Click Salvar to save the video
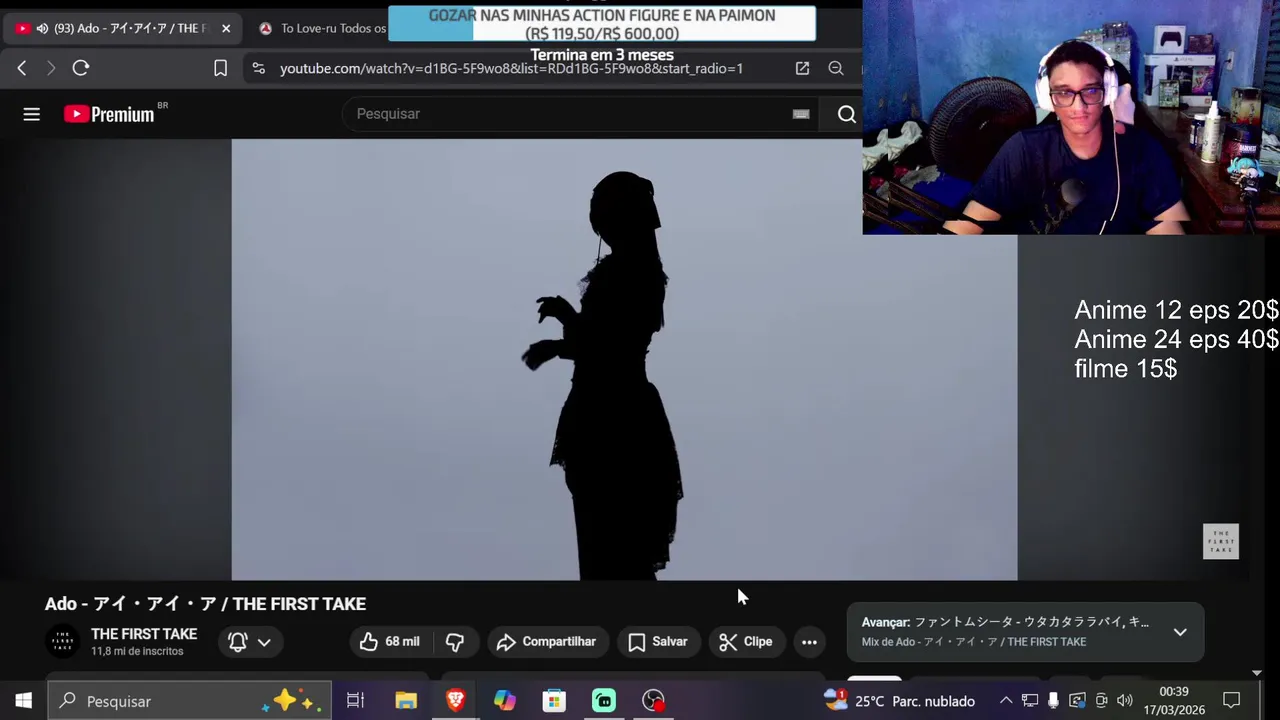The height and width of the screenshot is (720, 1280). click(x=658, y=642)
